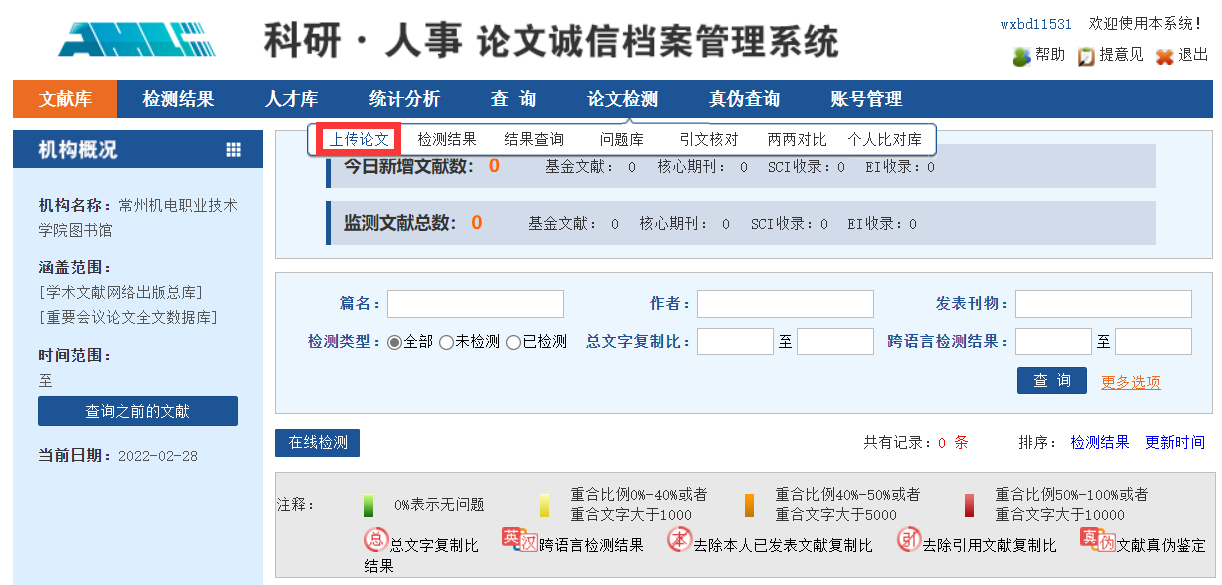1222x585 pixels.
Task: Click the feedback (提意见) icon
Action: pyautogui.click(x=1086, y=57)
